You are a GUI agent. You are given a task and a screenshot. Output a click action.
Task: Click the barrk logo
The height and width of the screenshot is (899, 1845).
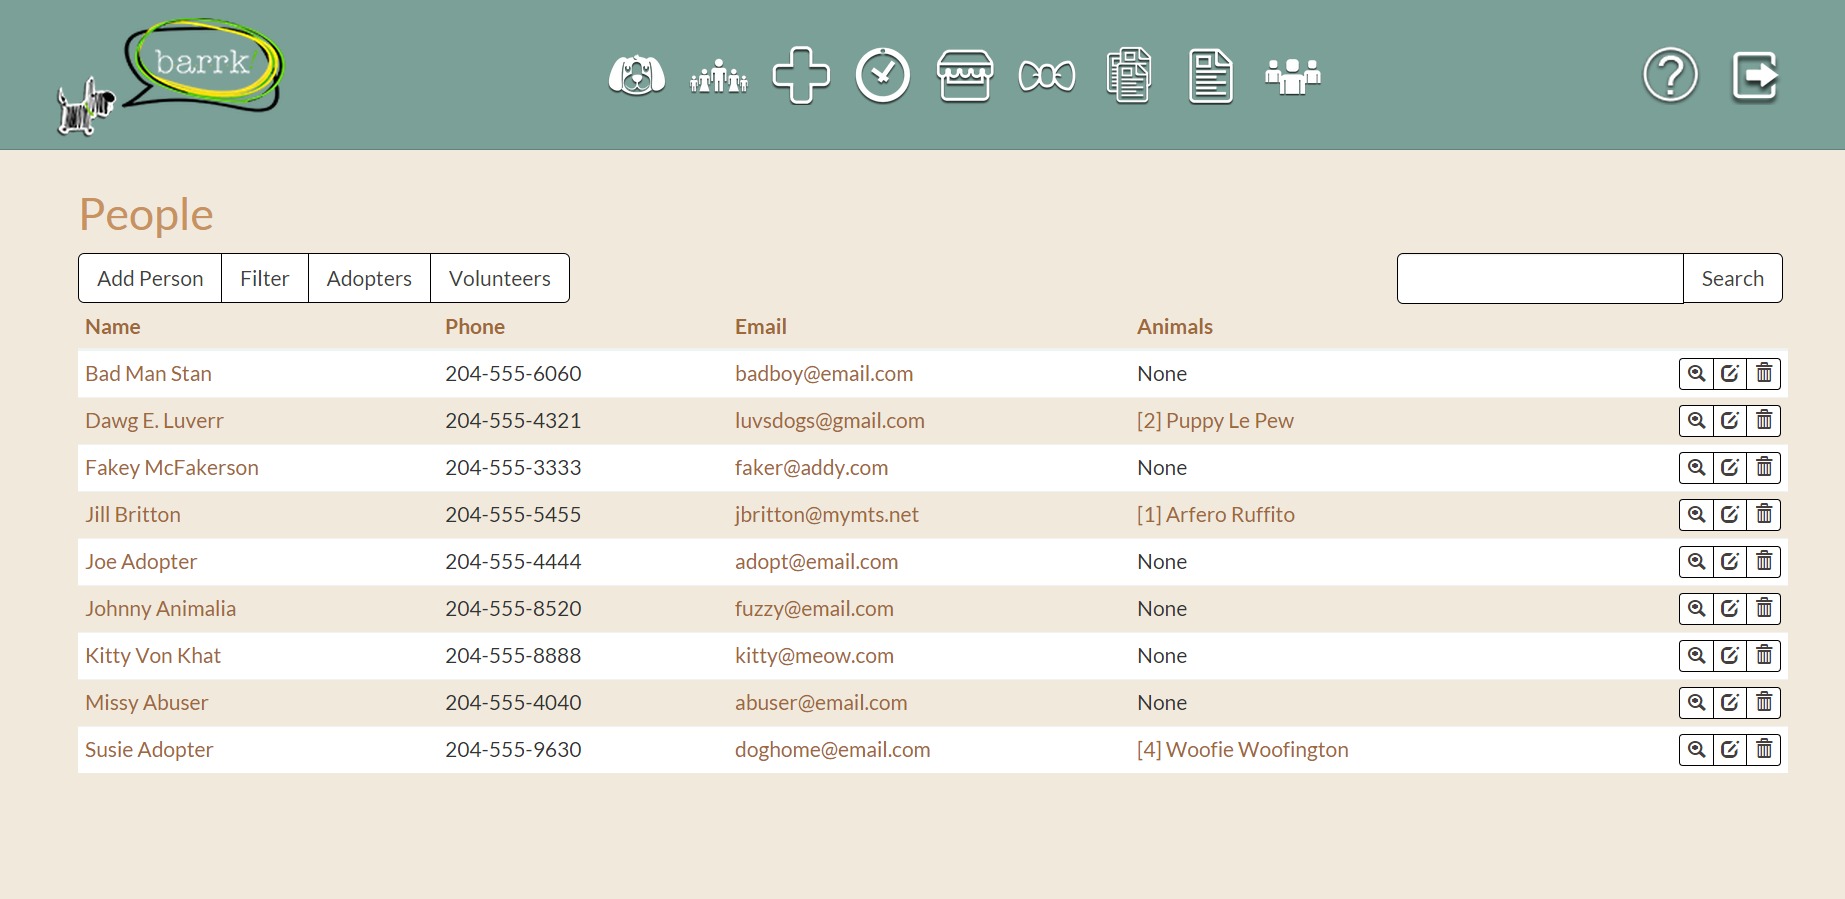tap(170, 76)
